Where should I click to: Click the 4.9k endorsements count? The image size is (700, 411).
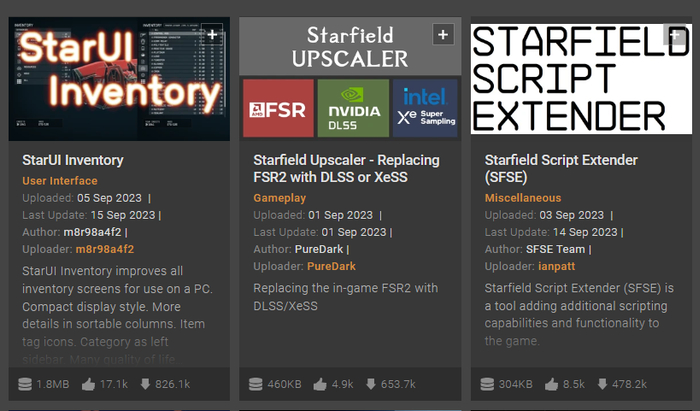(x=342, y=384)
